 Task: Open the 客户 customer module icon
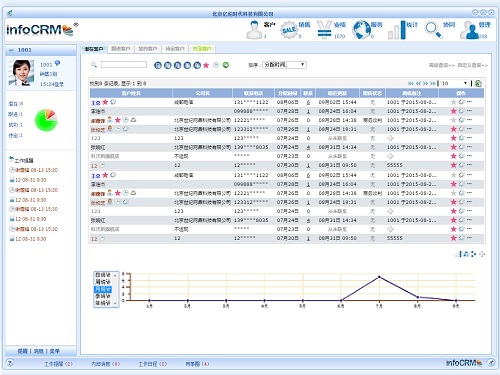click(x=254, y=30)
